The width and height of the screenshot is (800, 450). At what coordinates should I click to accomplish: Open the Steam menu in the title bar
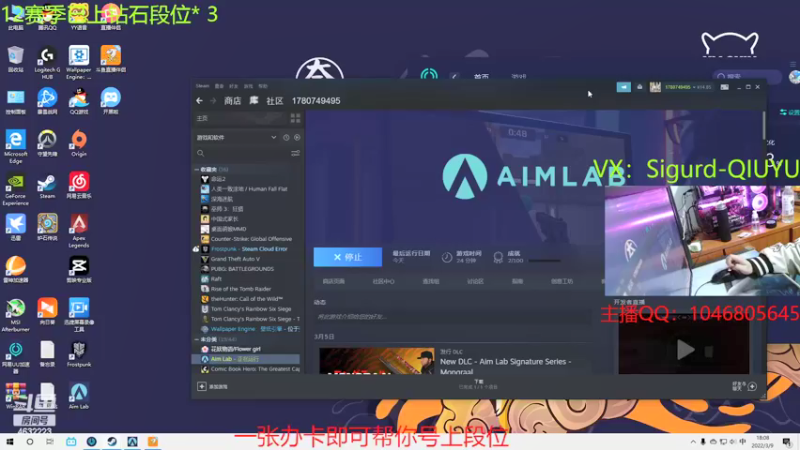(x=203, y=86)
